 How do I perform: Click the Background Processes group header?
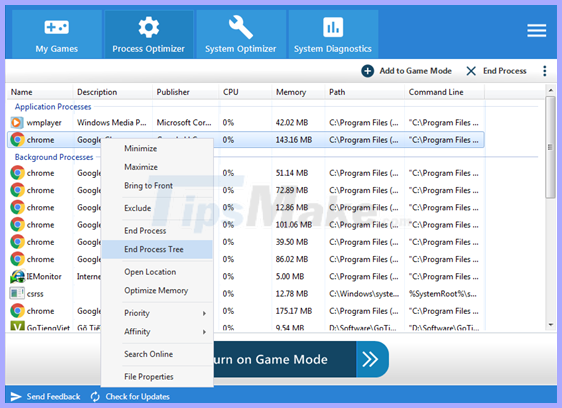point(54,157)
